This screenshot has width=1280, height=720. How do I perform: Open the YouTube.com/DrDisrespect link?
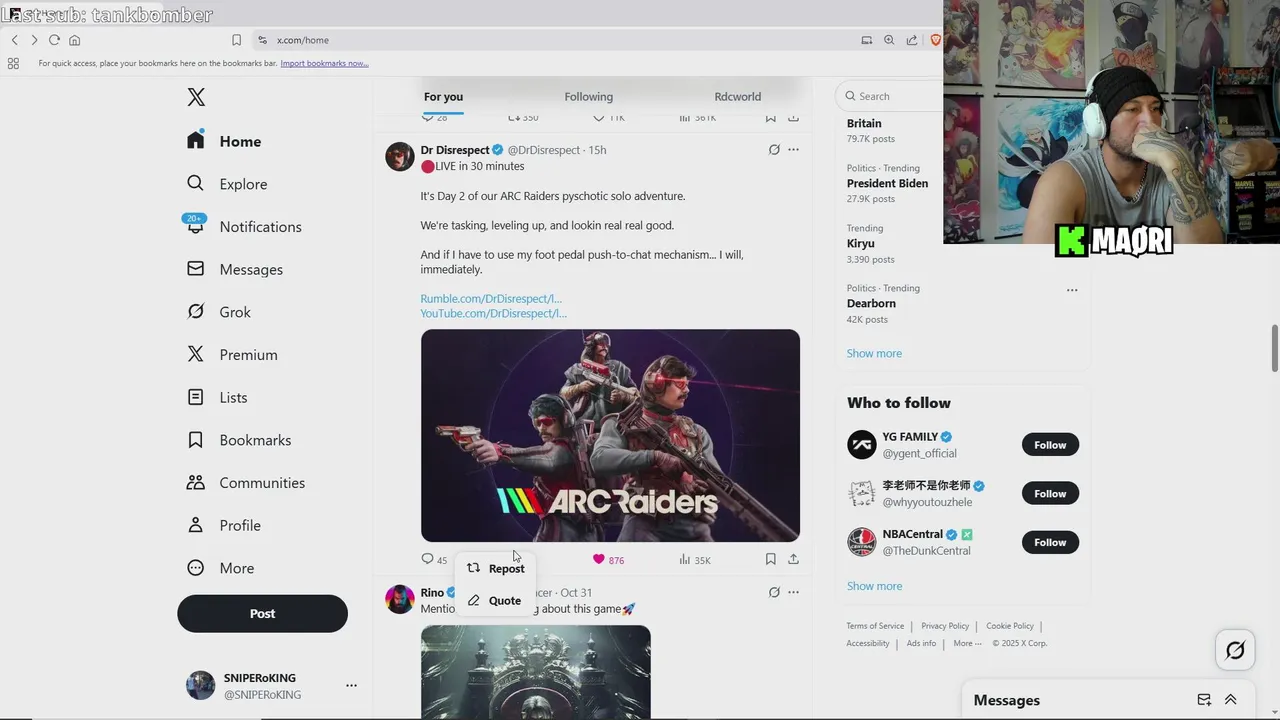(493, 314)
